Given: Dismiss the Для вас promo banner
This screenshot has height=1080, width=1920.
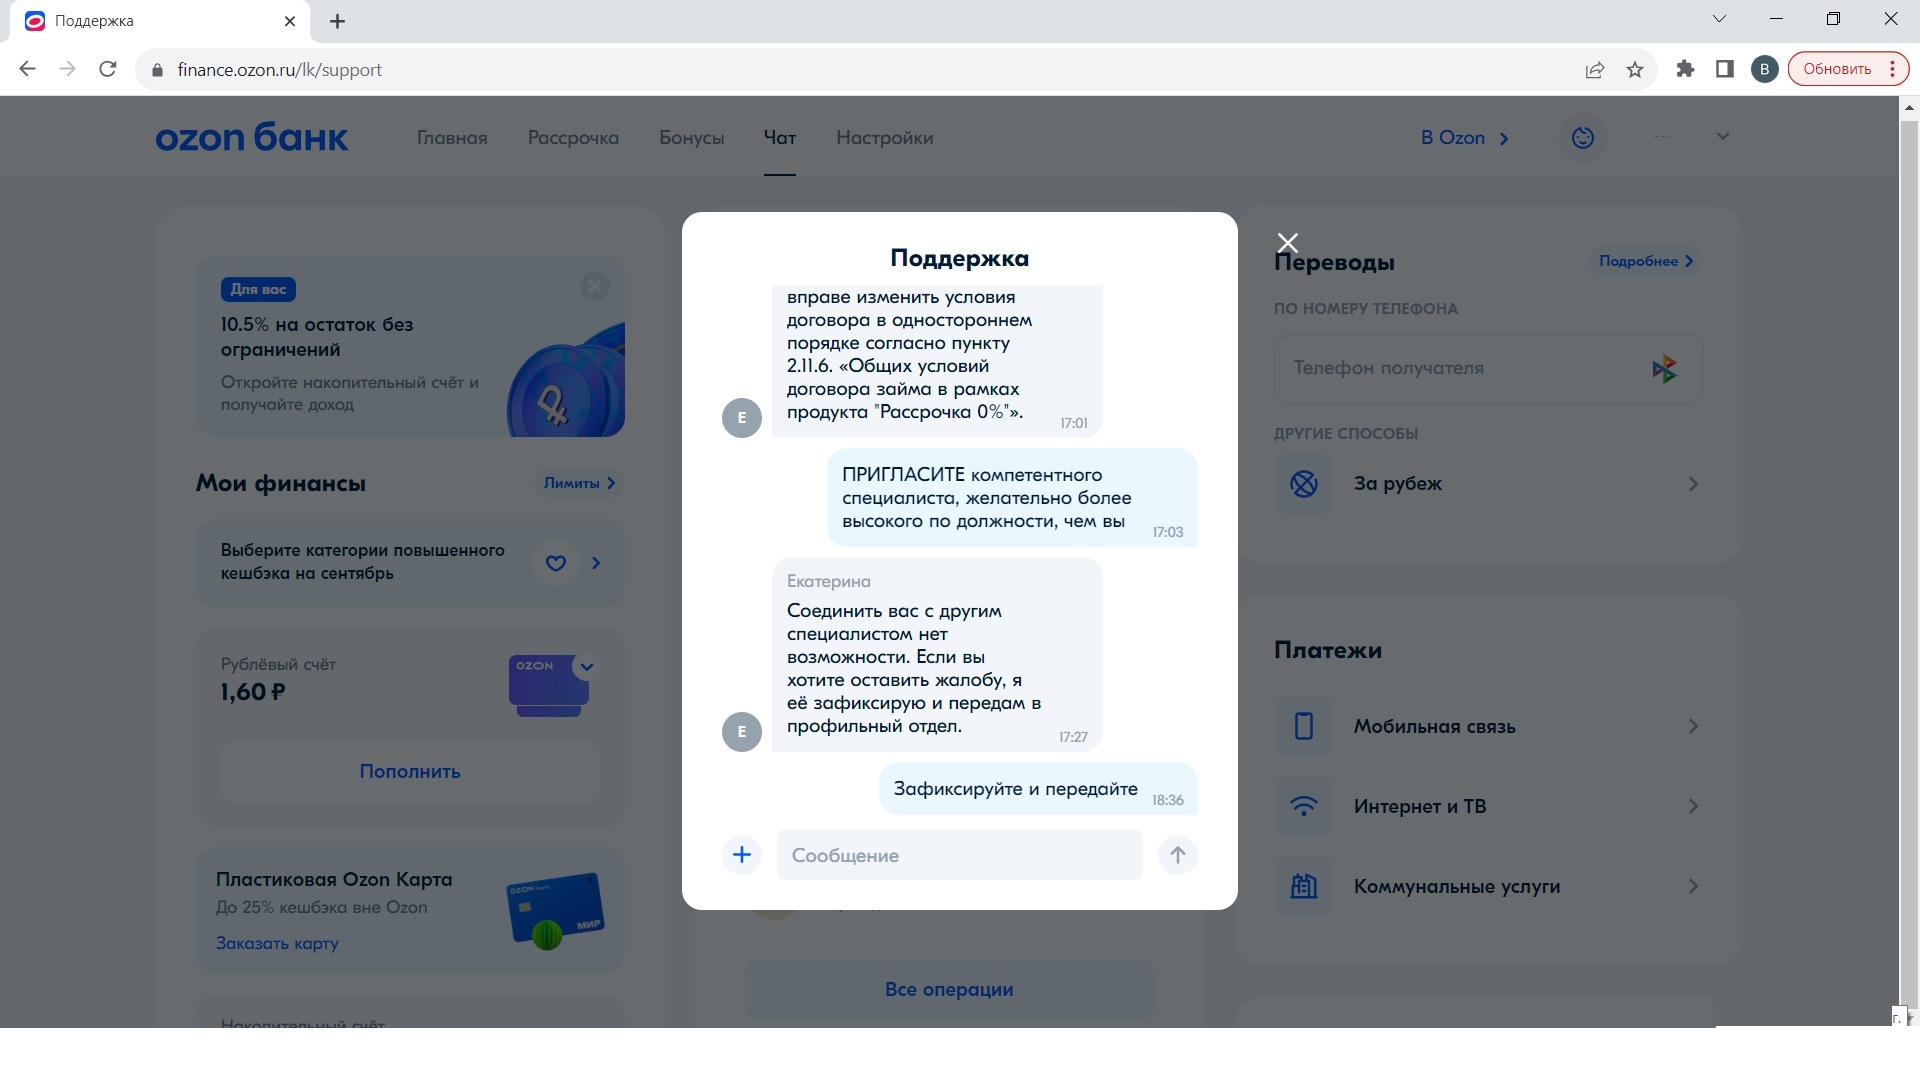Looking at the screenshot, I should pyautogui.click(x=595, y=287).
